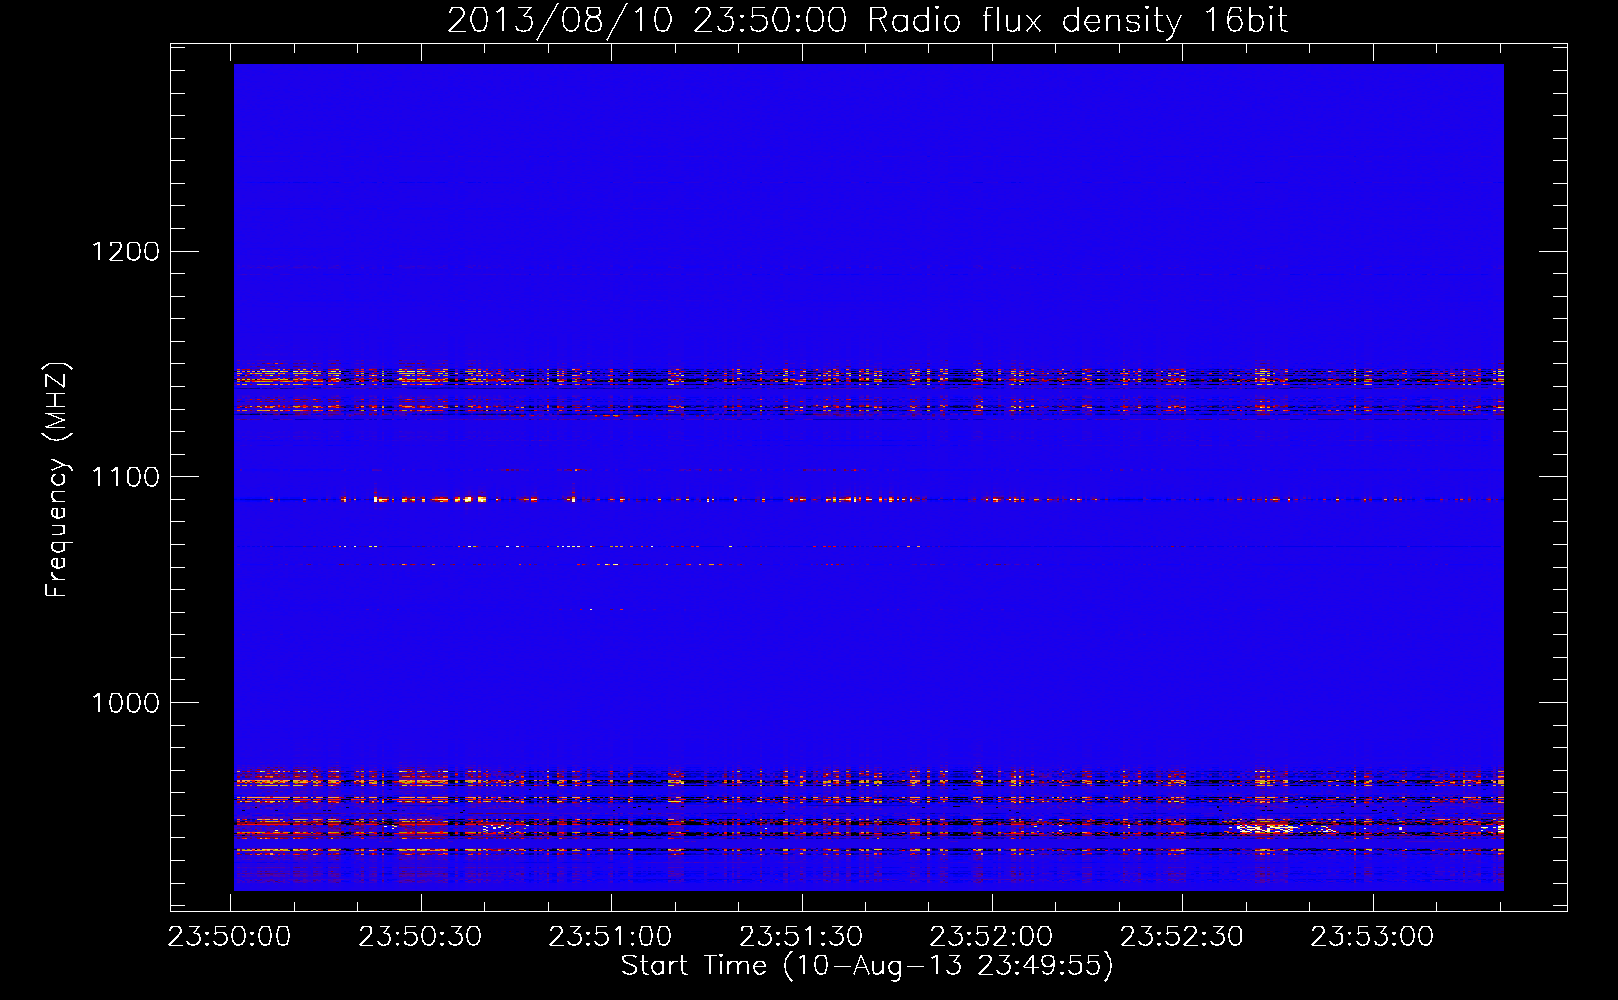Click the 23:51:00 time tick label

[611, 937]
